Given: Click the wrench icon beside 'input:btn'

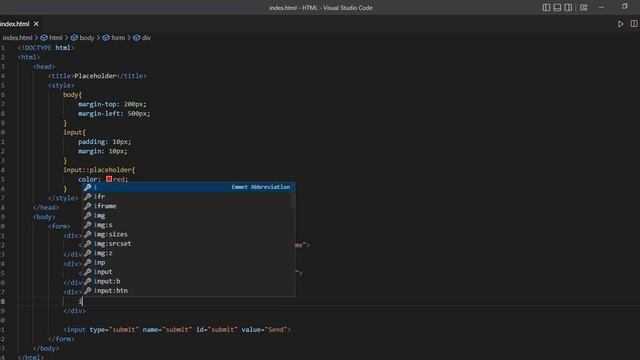Looking at the screenshot, I should pos(87,290).
